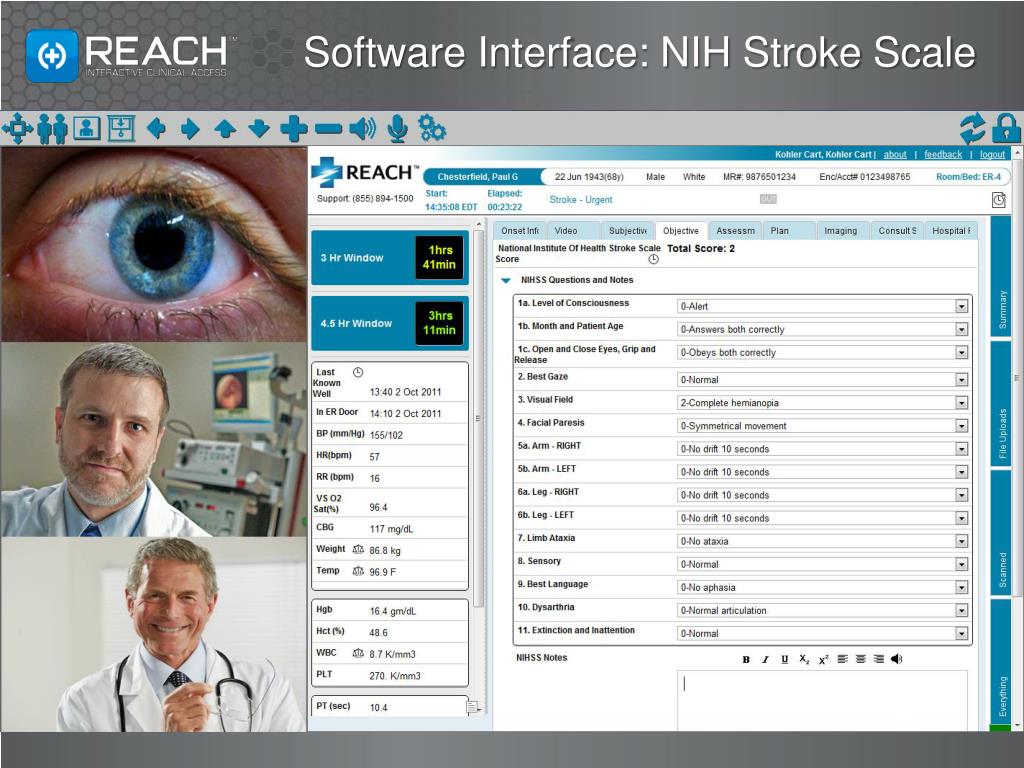This screenshot has height=768, width=1024.
Task: Click the feedback link
Action: tap(943, 155)
